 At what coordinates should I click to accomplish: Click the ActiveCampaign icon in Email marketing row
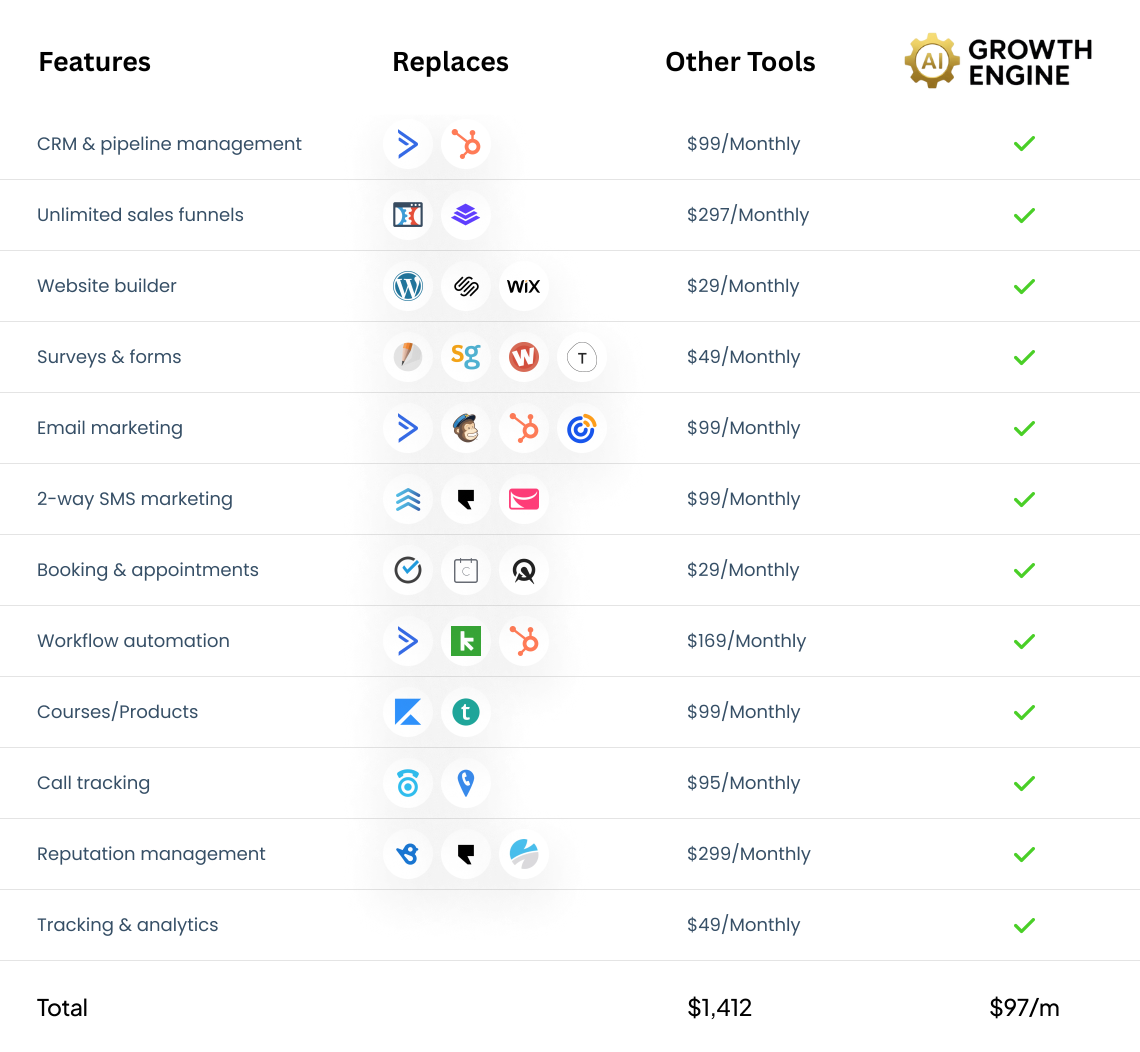click(408, 428)
